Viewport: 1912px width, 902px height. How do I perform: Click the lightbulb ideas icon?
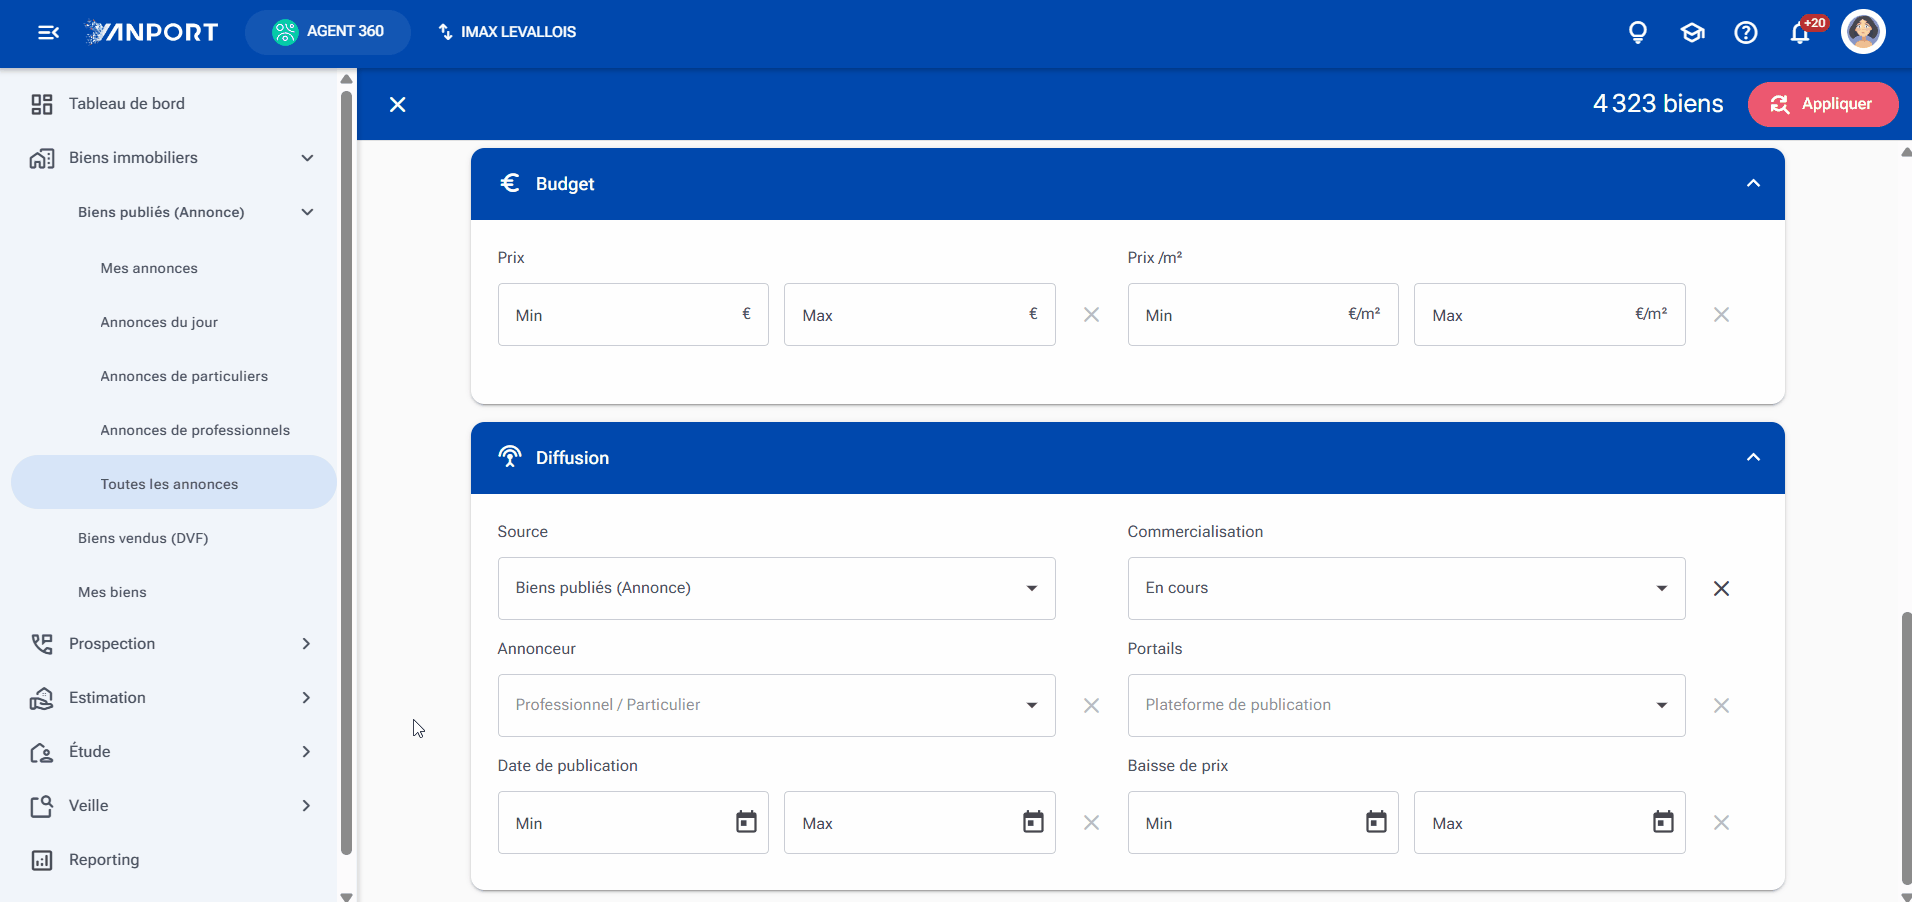click(x=1638, y=32)
